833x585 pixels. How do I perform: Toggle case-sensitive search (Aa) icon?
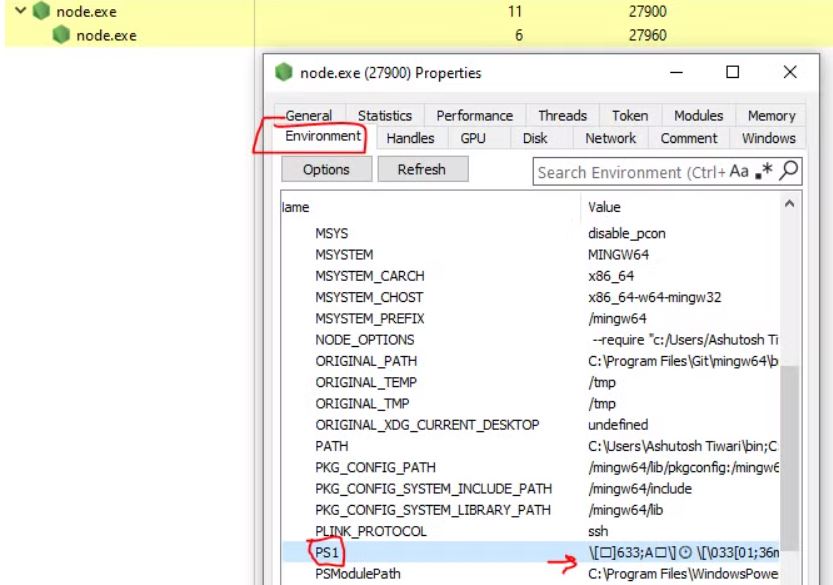tap(739, 171)
